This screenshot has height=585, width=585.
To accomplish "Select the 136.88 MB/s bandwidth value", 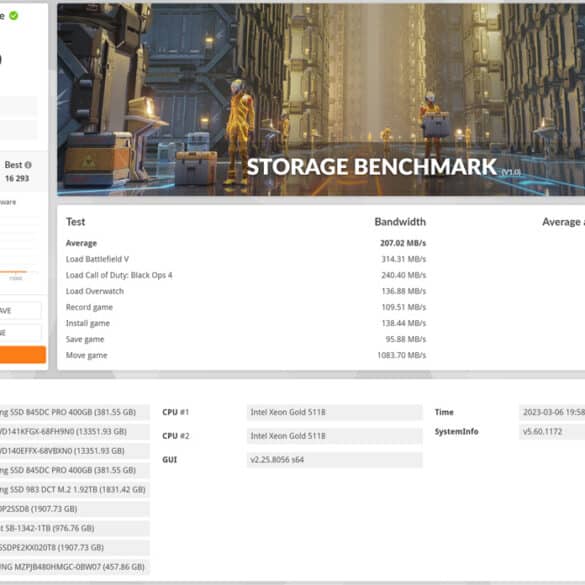I will coord(404,291).
